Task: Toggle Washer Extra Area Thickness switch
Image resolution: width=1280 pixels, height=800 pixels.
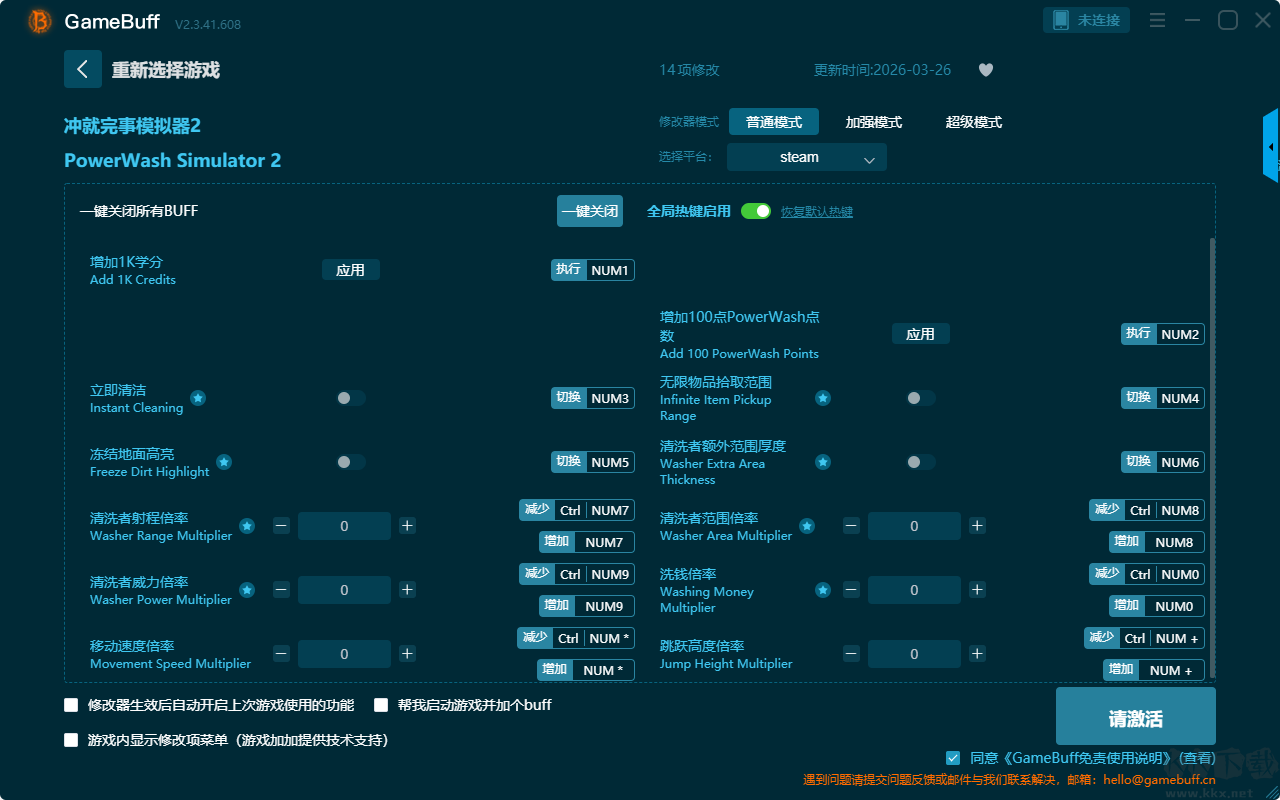Action: (x=921, y=462)
